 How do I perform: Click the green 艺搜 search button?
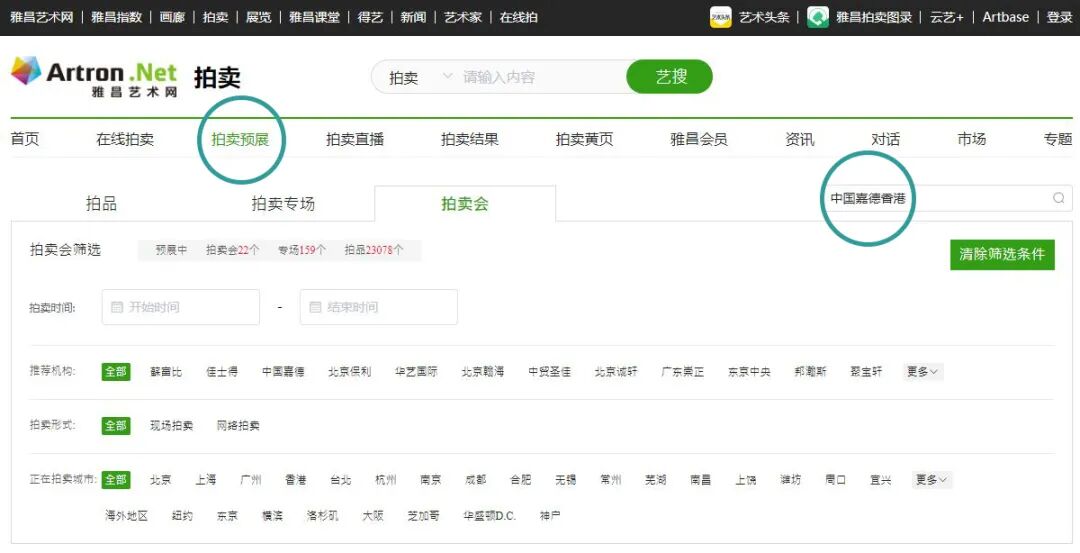tap(669, 76)
